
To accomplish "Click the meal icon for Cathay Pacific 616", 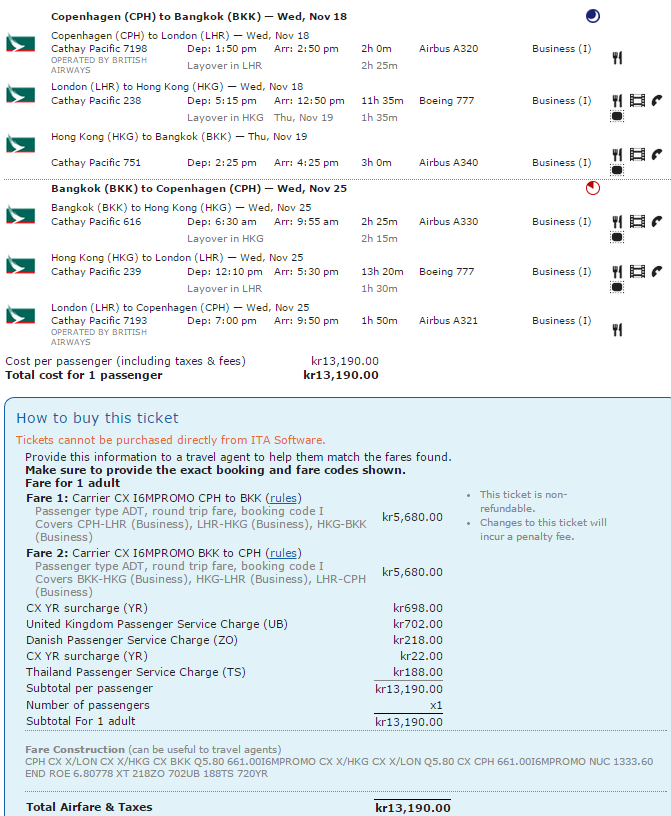I will (x=617, y=222).
